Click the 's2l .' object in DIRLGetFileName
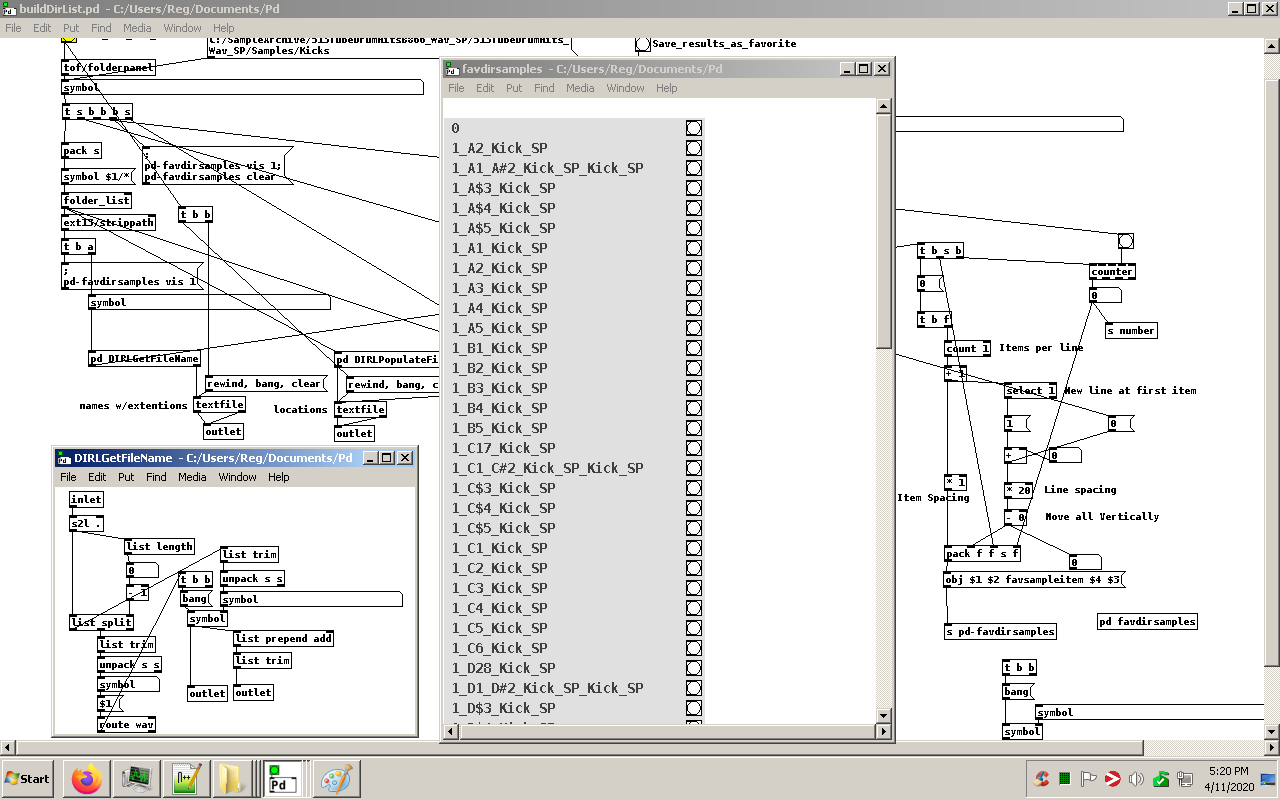Screen dimensions: 1280x800 [x=87, y=523]
